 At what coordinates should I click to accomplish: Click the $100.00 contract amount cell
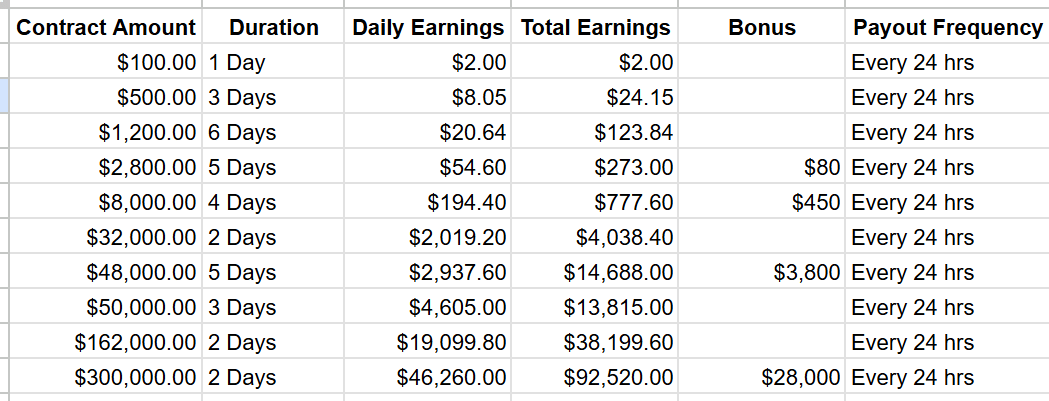tap(106, 62)
